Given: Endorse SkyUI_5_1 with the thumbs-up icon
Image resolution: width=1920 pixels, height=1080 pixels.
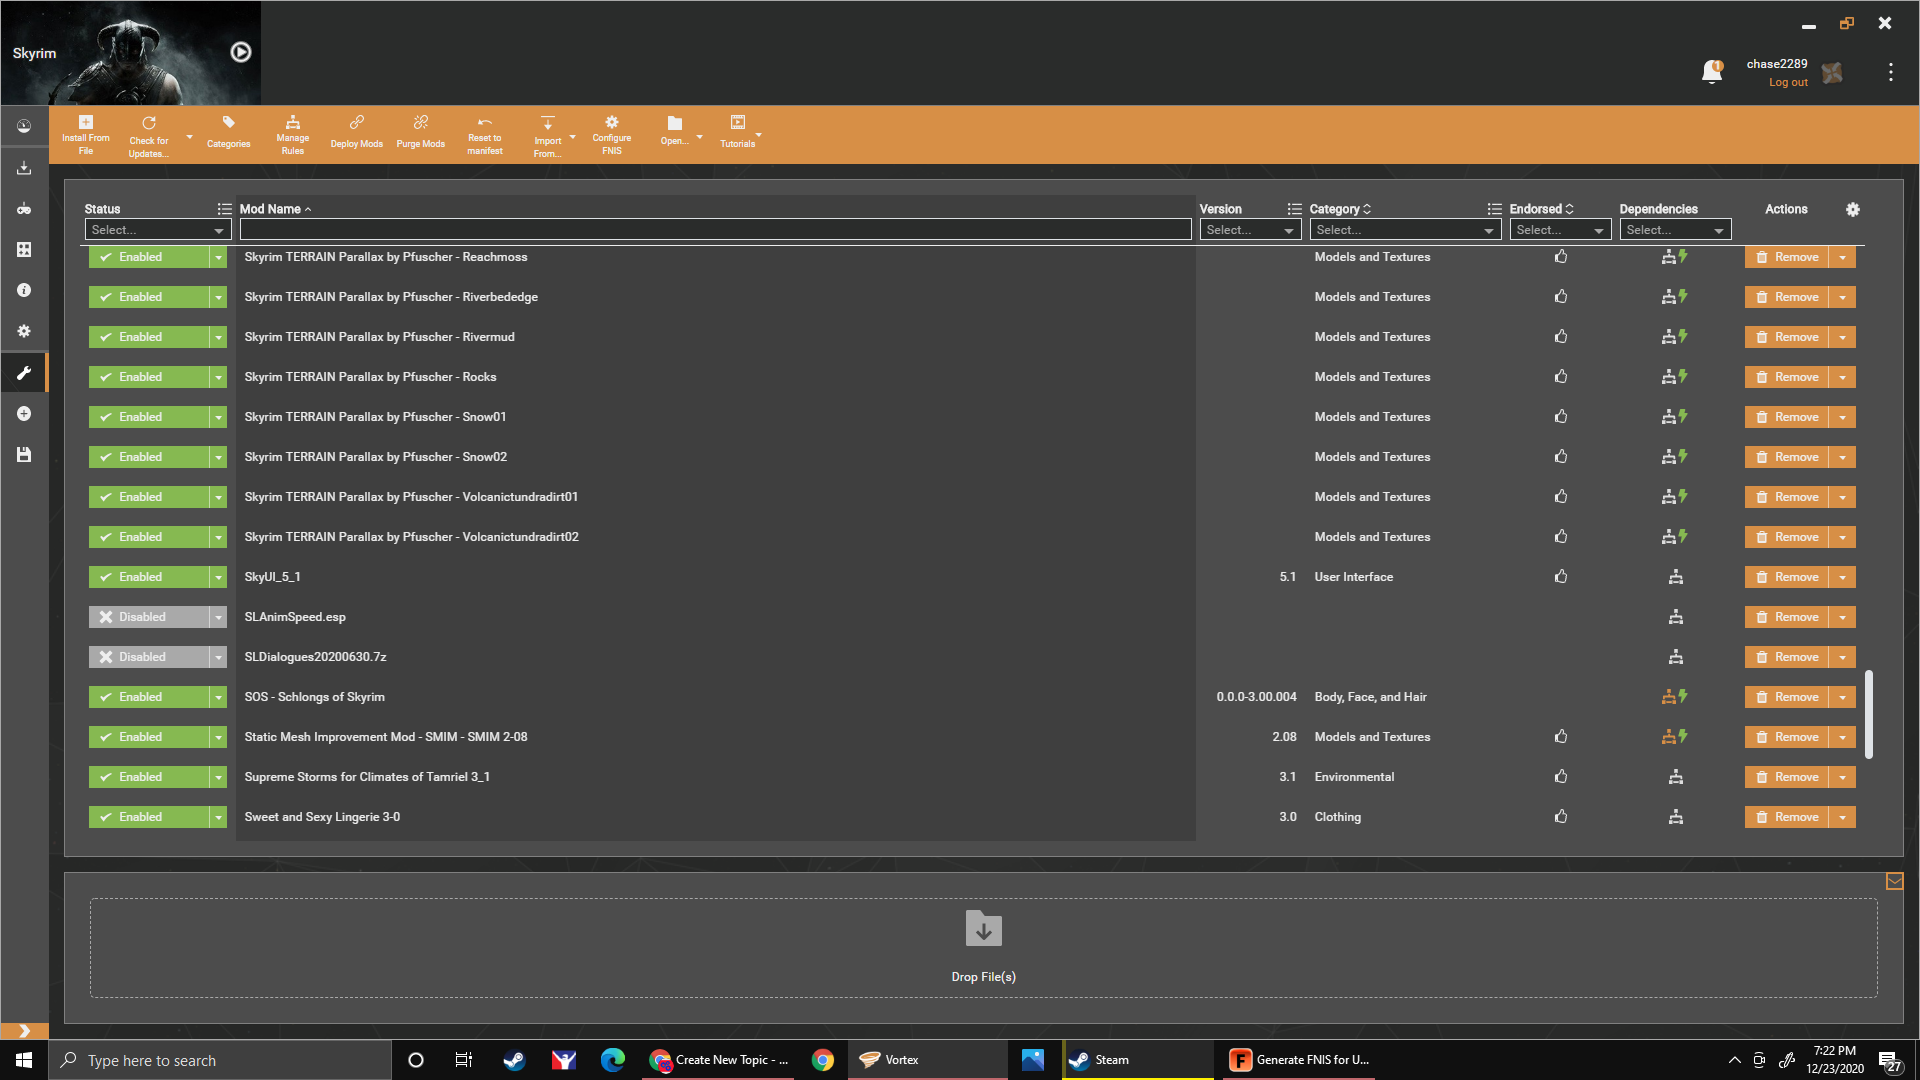Looking at the screenshot, I should tap(1560, 577).
